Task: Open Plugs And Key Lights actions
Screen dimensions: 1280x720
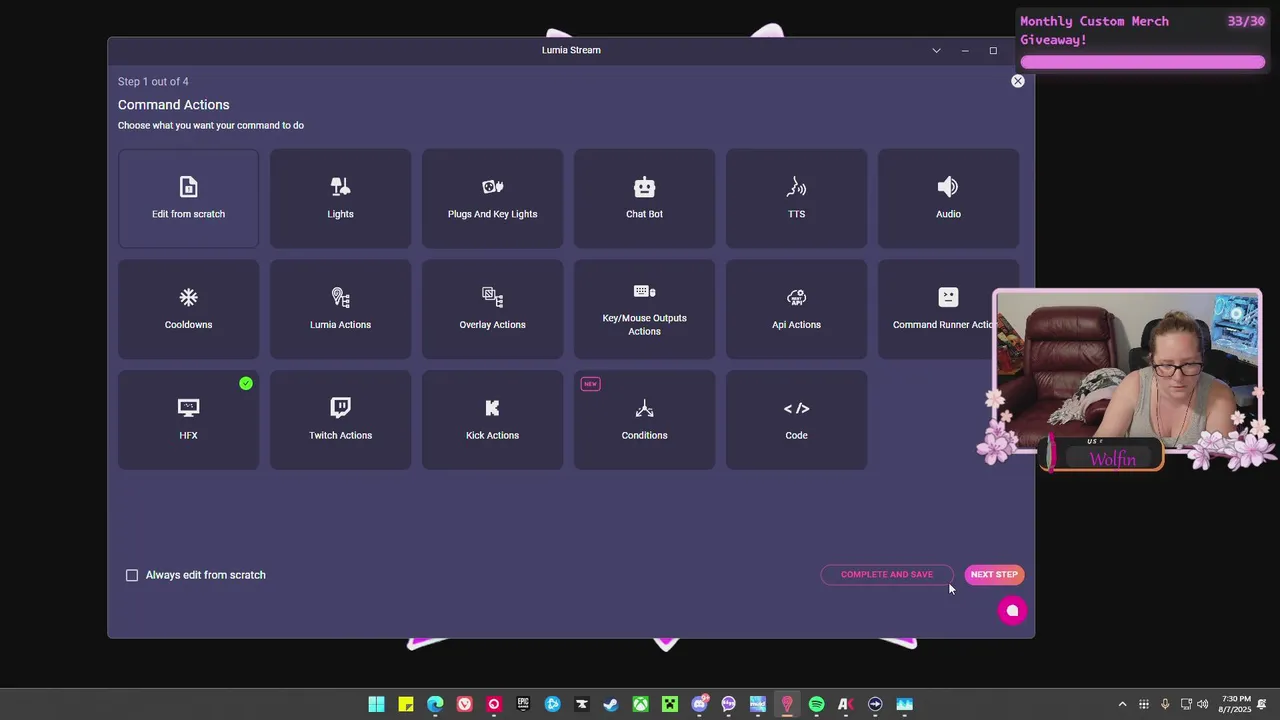Action: point(492,198)
